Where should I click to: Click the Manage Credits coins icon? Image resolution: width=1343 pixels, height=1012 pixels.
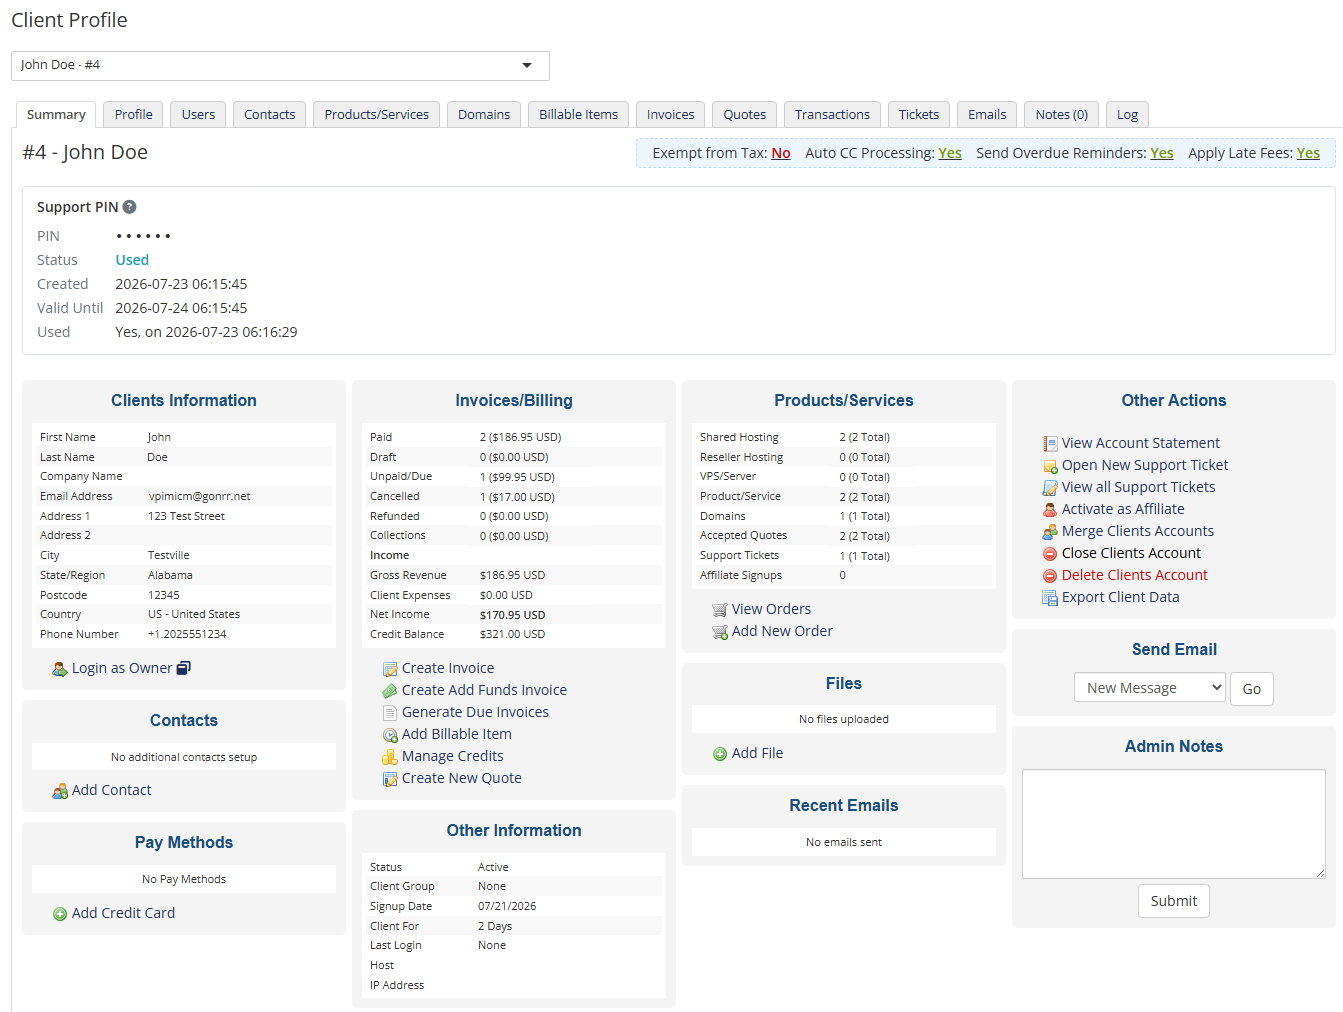pos(390,757)
